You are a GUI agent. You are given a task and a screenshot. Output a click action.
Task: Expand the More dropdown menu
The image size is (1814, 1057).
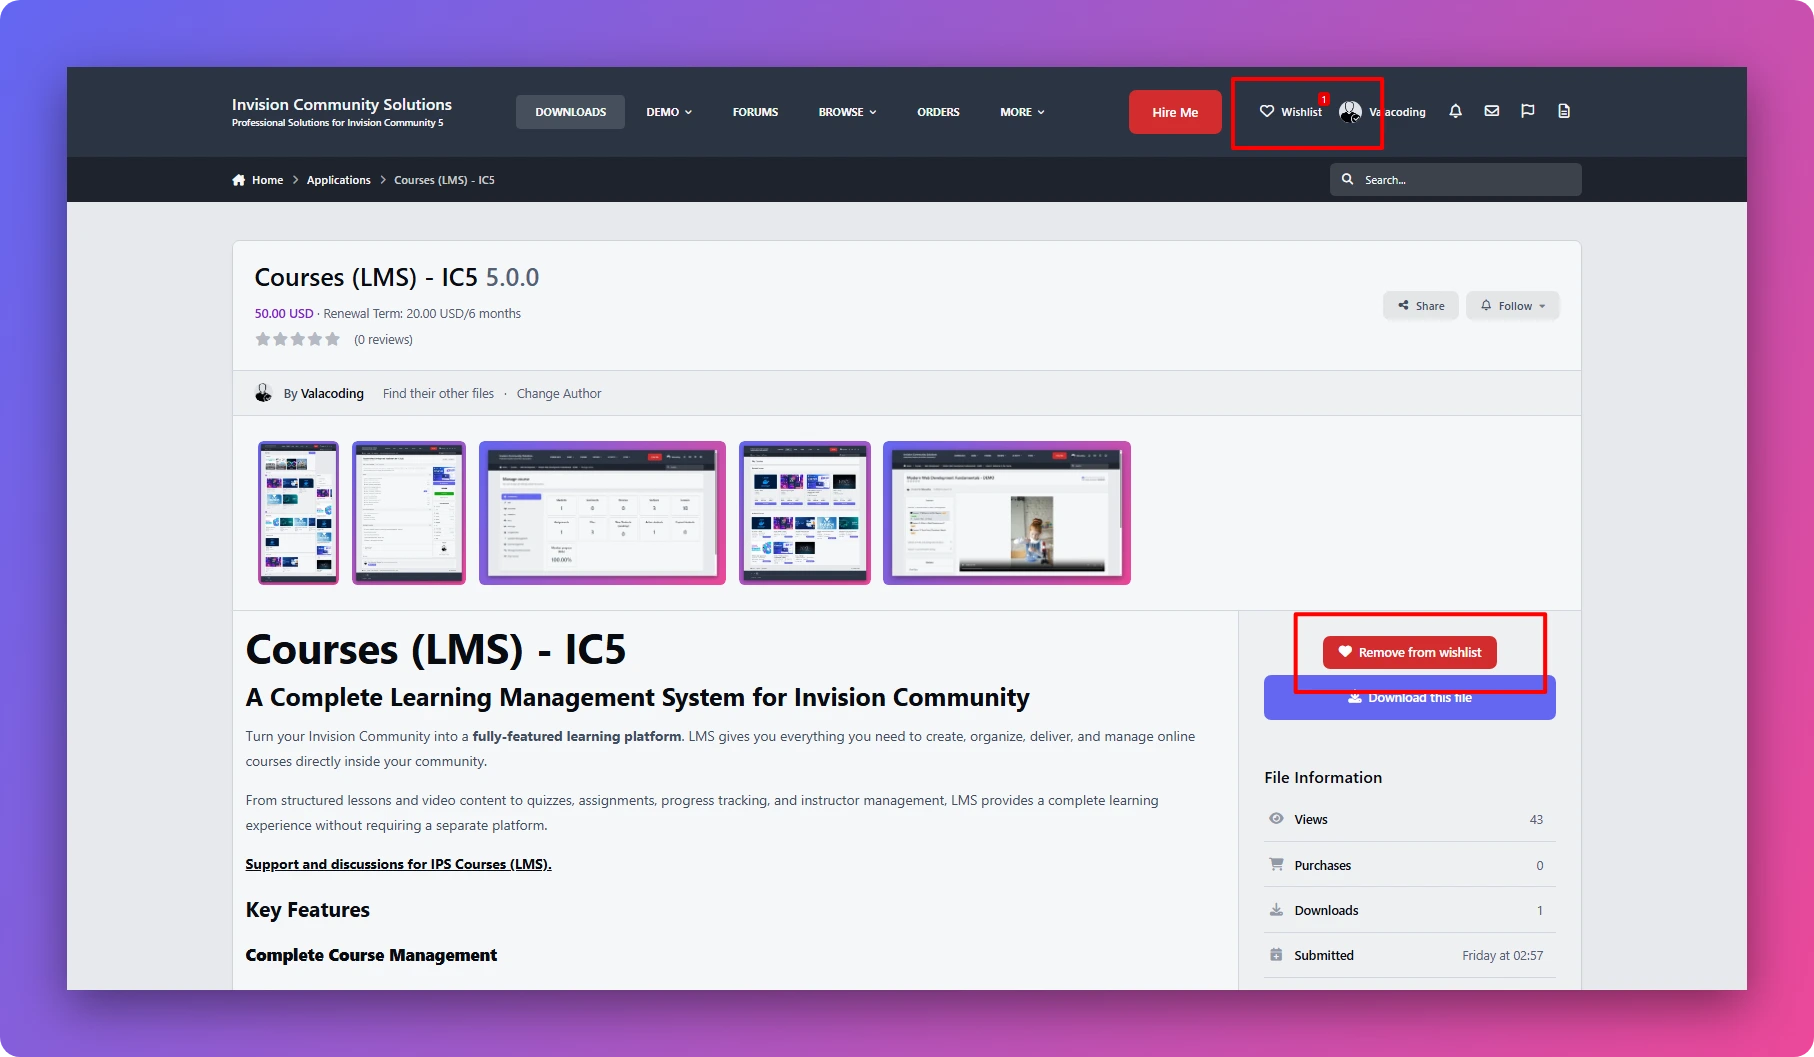[1022, 112]
